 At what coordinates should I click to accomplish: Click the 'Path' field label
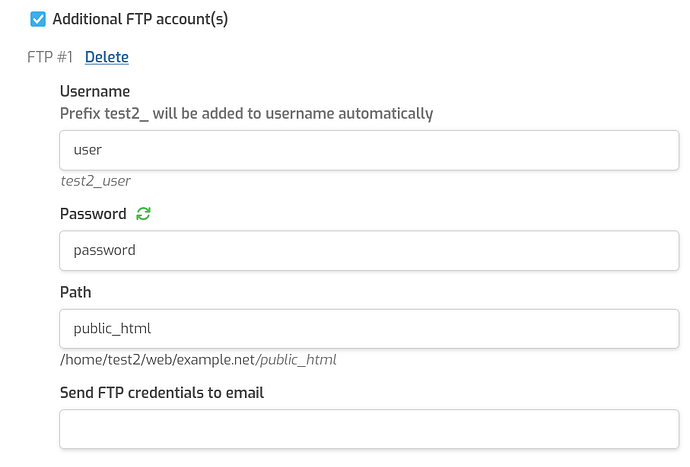pyautogui.click(x=75, y=292)
